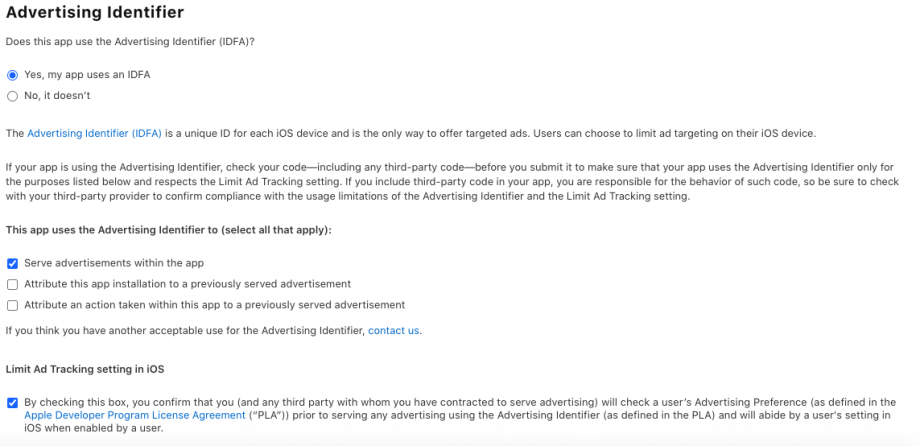920x446 pixels.
Task: Toggle the Limit Ad Tracking confirmation checkbox
Action: point(12,402)
